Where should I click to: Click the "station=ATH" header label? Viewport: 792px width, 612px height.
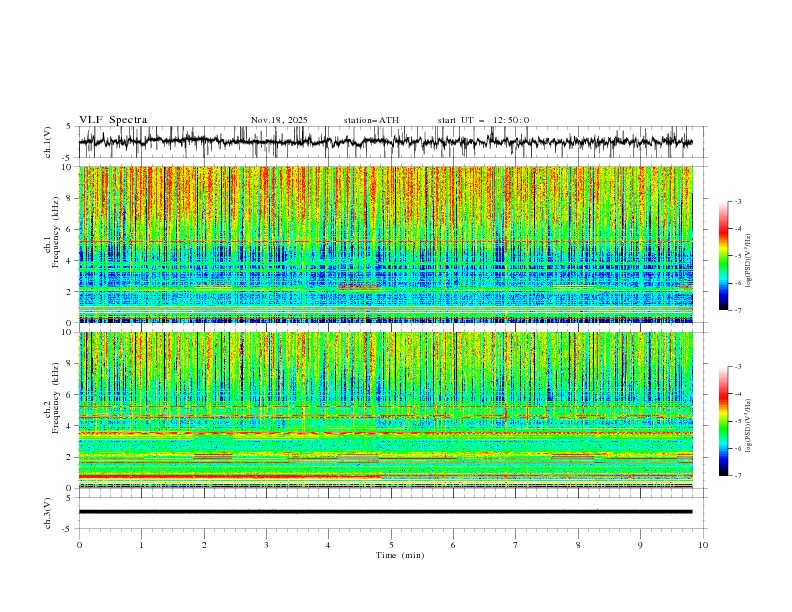(371, 120)
